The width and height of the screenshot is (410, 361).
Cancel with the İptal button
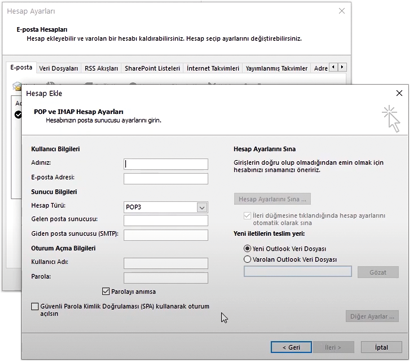click(381, 347)
